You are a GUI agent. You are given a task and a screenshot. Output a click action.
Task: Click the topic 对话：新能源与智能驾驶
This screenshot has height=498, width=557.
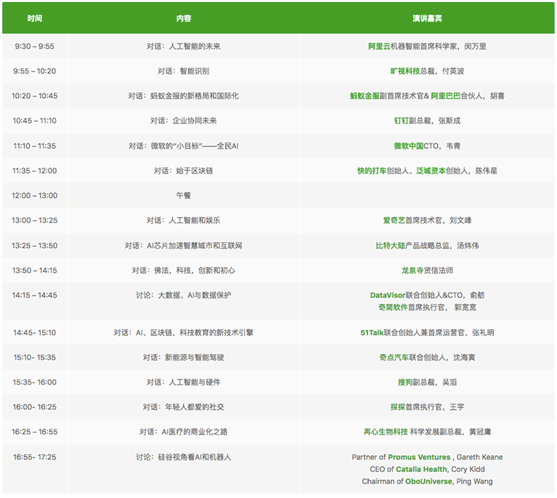click(x=183, y=357)
